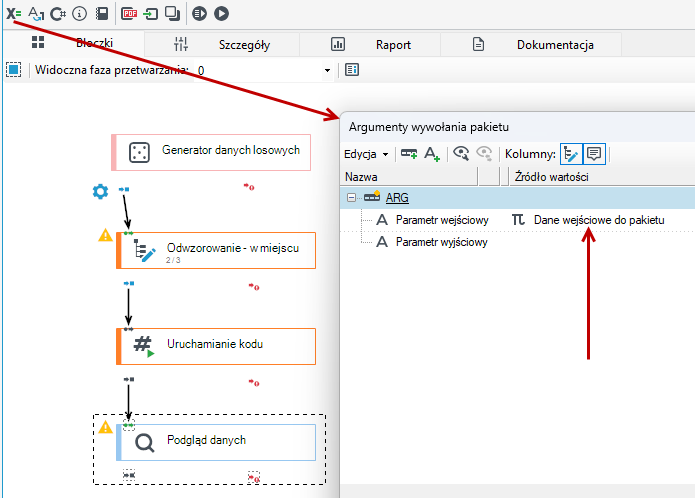
Task: Open the C# code icon in the toolbar
Action: [58, 14]
